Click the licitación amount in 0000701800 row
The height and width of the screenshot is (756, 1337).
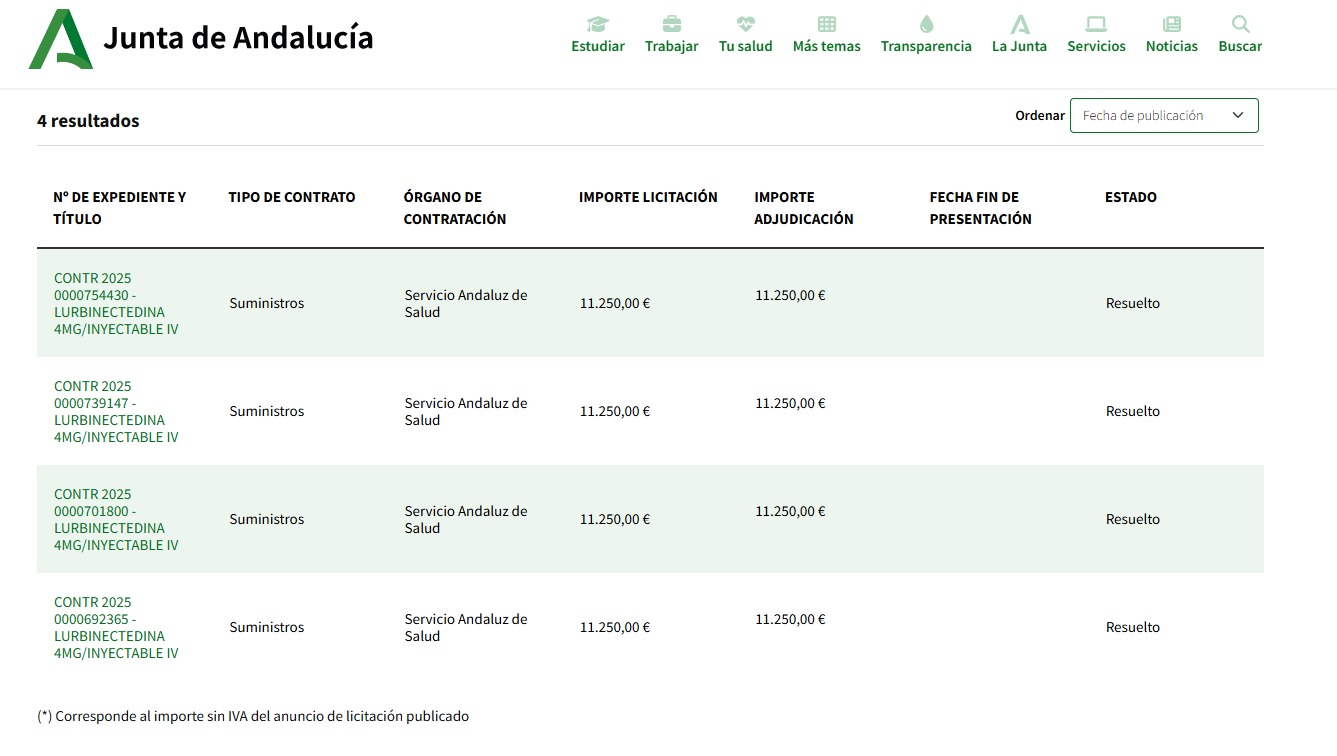(615, 519)
